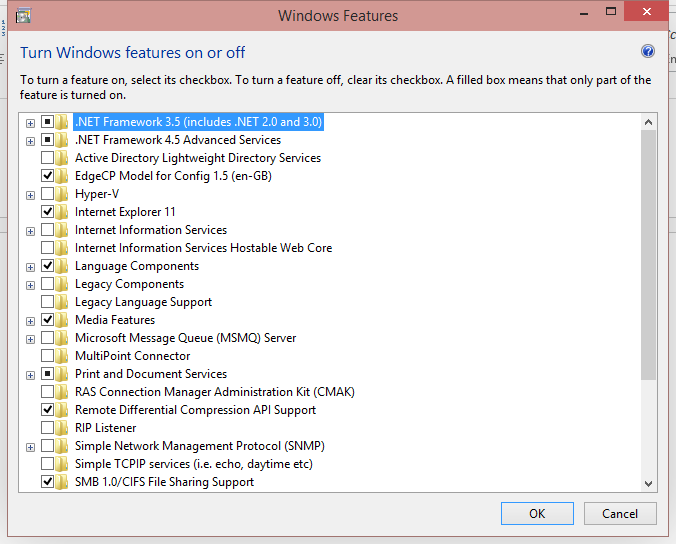Expand Legacy Components node

30,285
